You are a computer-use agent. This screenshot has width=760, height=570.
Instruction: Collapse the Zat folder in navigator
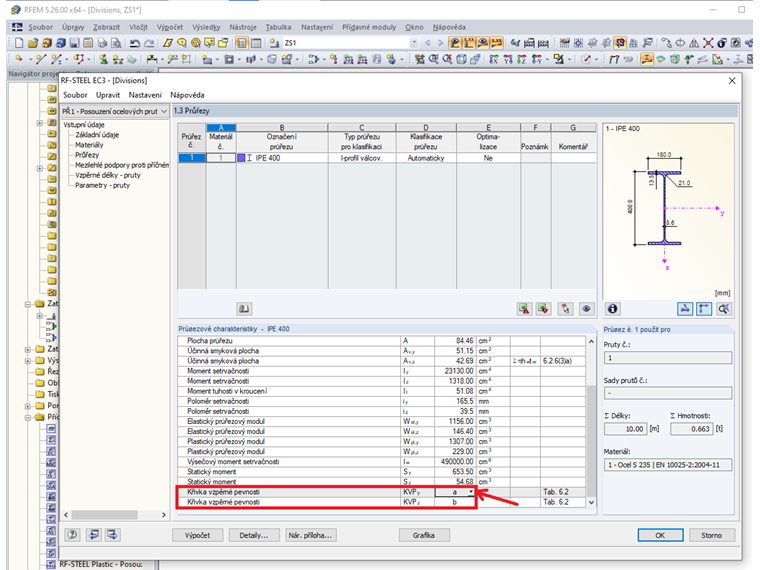click(28, 304)
